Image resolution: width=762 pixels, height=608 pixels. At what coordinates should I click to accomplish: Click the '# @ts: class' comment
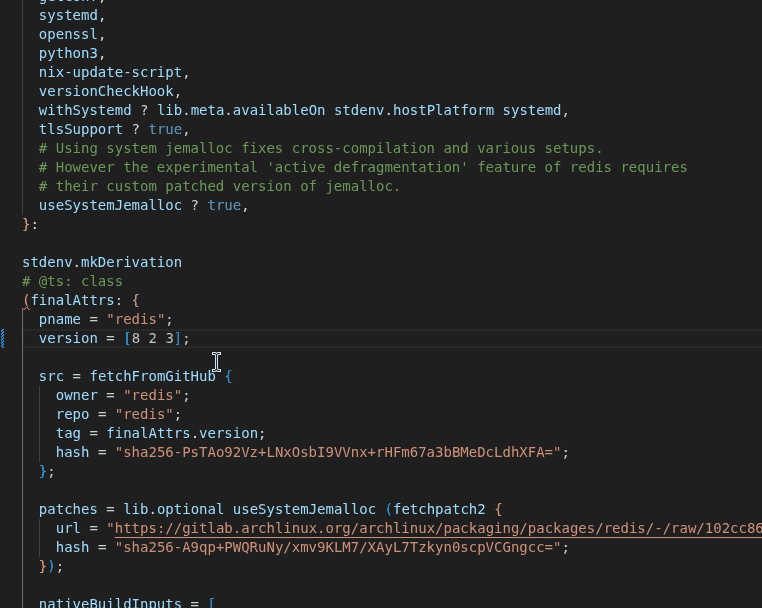point(72,281)
